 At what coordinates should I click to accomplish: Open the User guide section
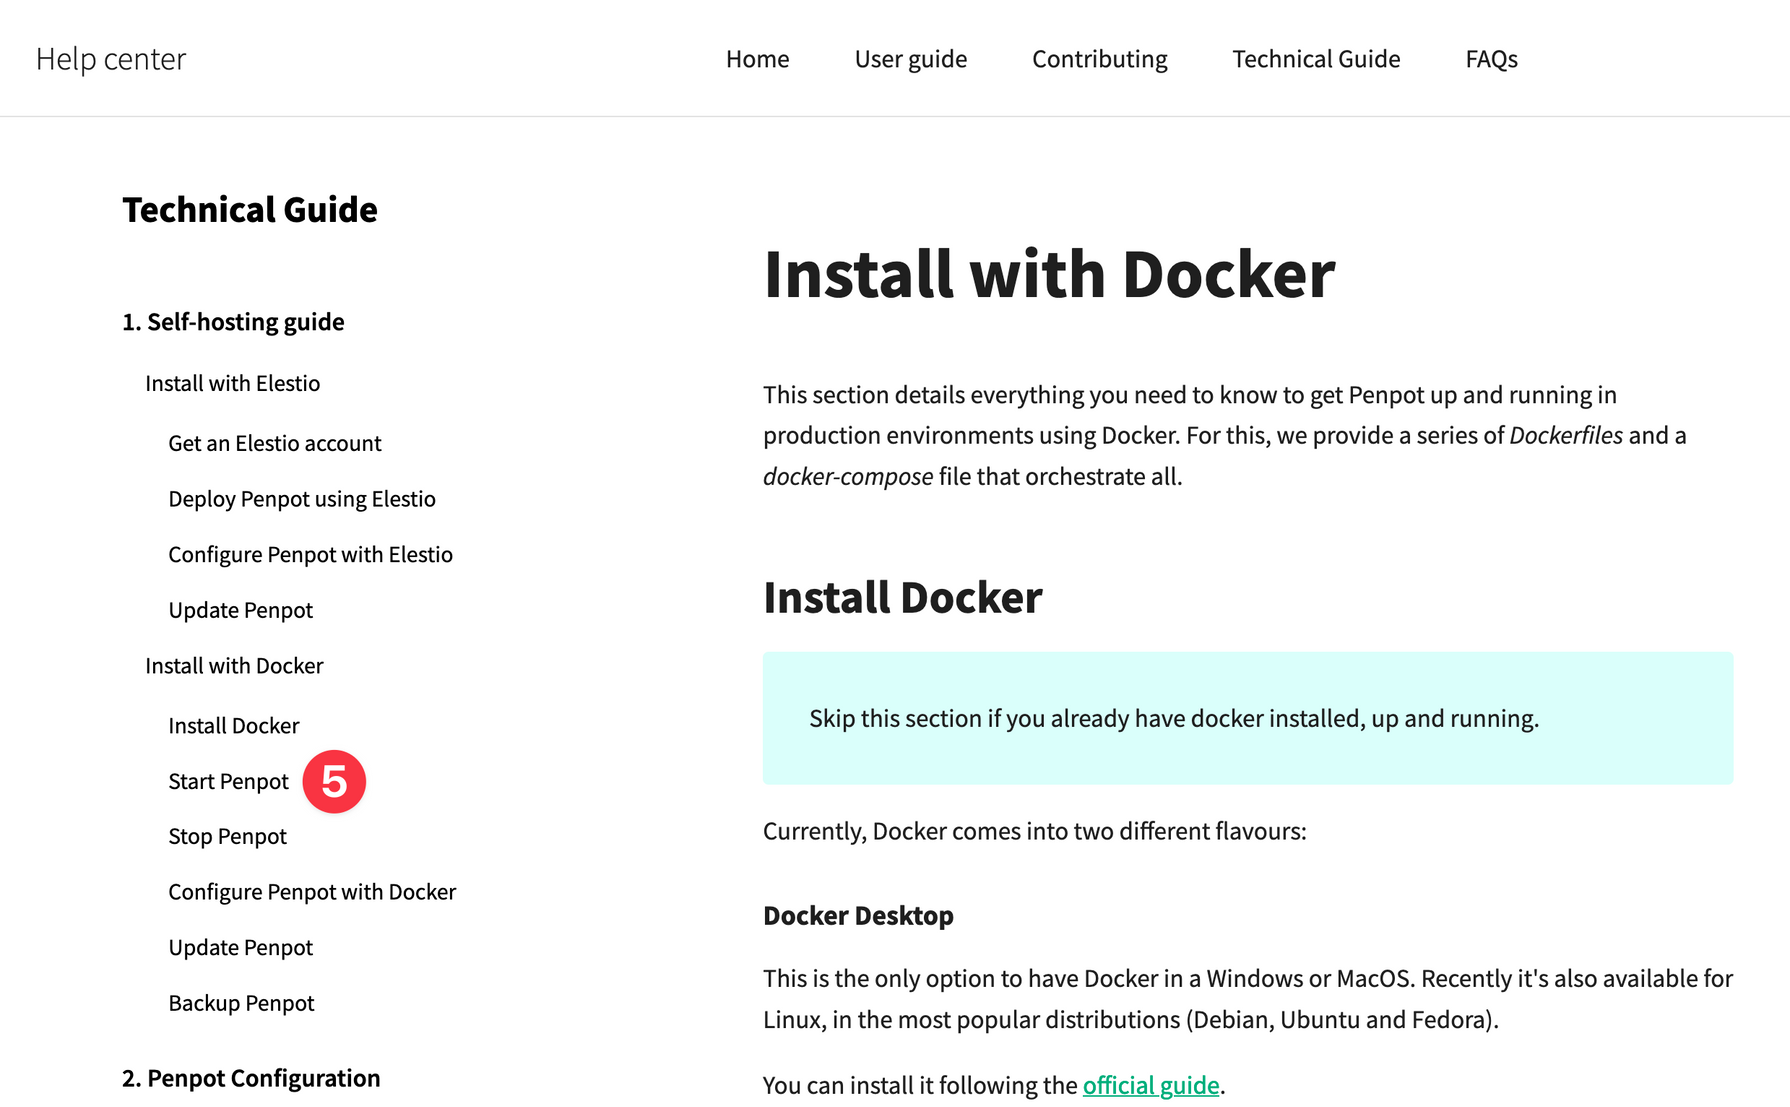click(x=910, y=59)
